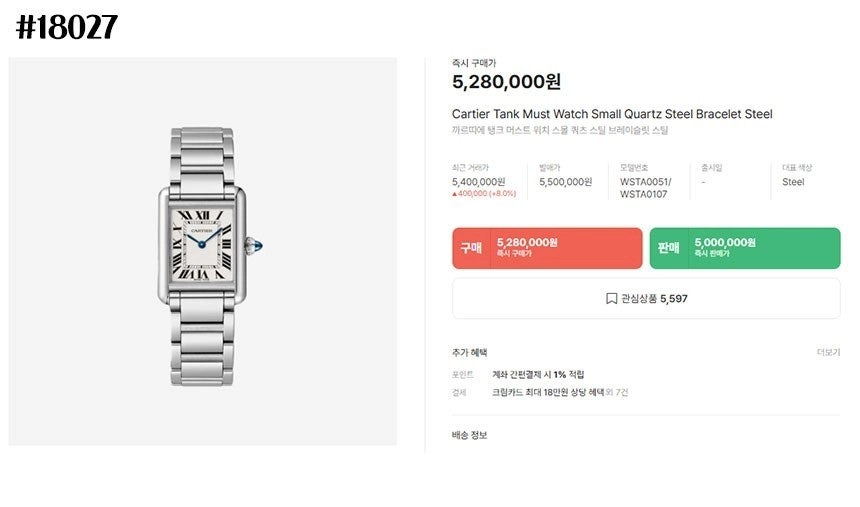Click the Steel representative color value
The image size is (860, 507).
pyautogui.click(x=793, y=182)
